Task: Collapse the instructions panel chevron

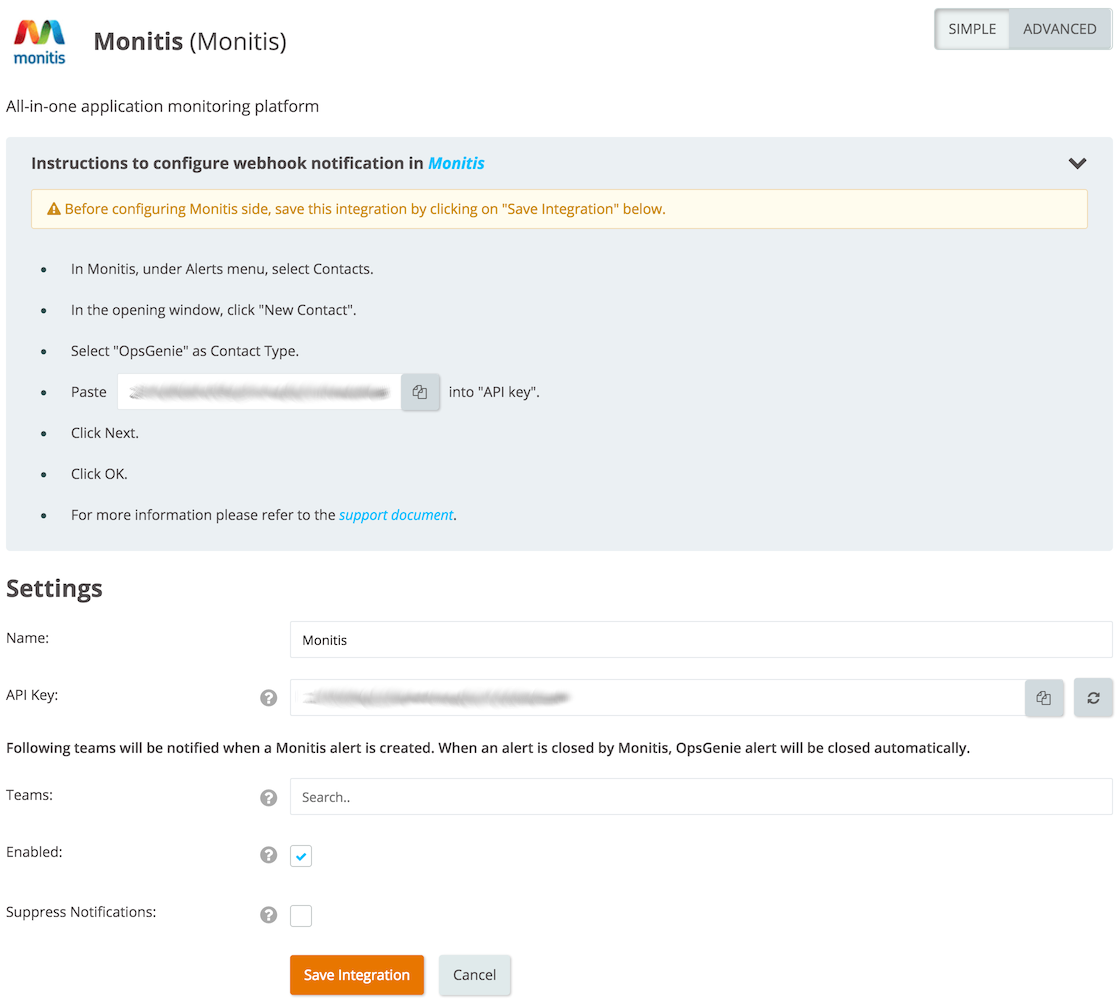Action: point(1077,164)
